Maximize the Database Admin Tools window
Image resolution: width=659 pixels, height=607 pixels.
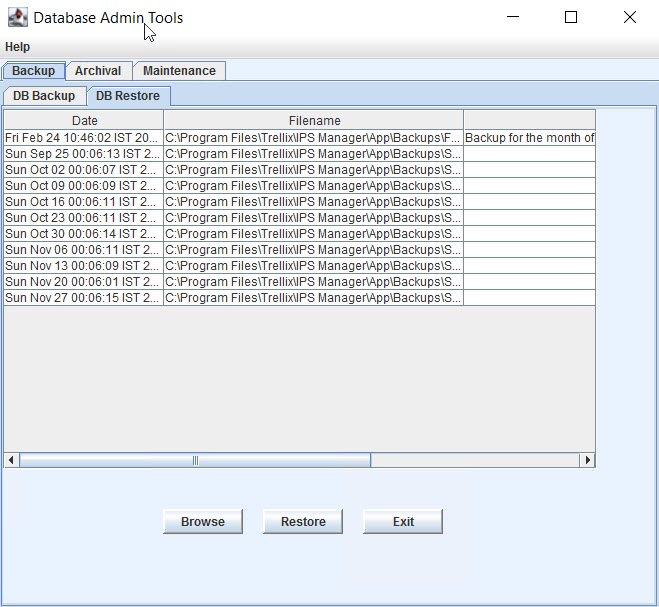pyautogui.click(x=571, y=17)
